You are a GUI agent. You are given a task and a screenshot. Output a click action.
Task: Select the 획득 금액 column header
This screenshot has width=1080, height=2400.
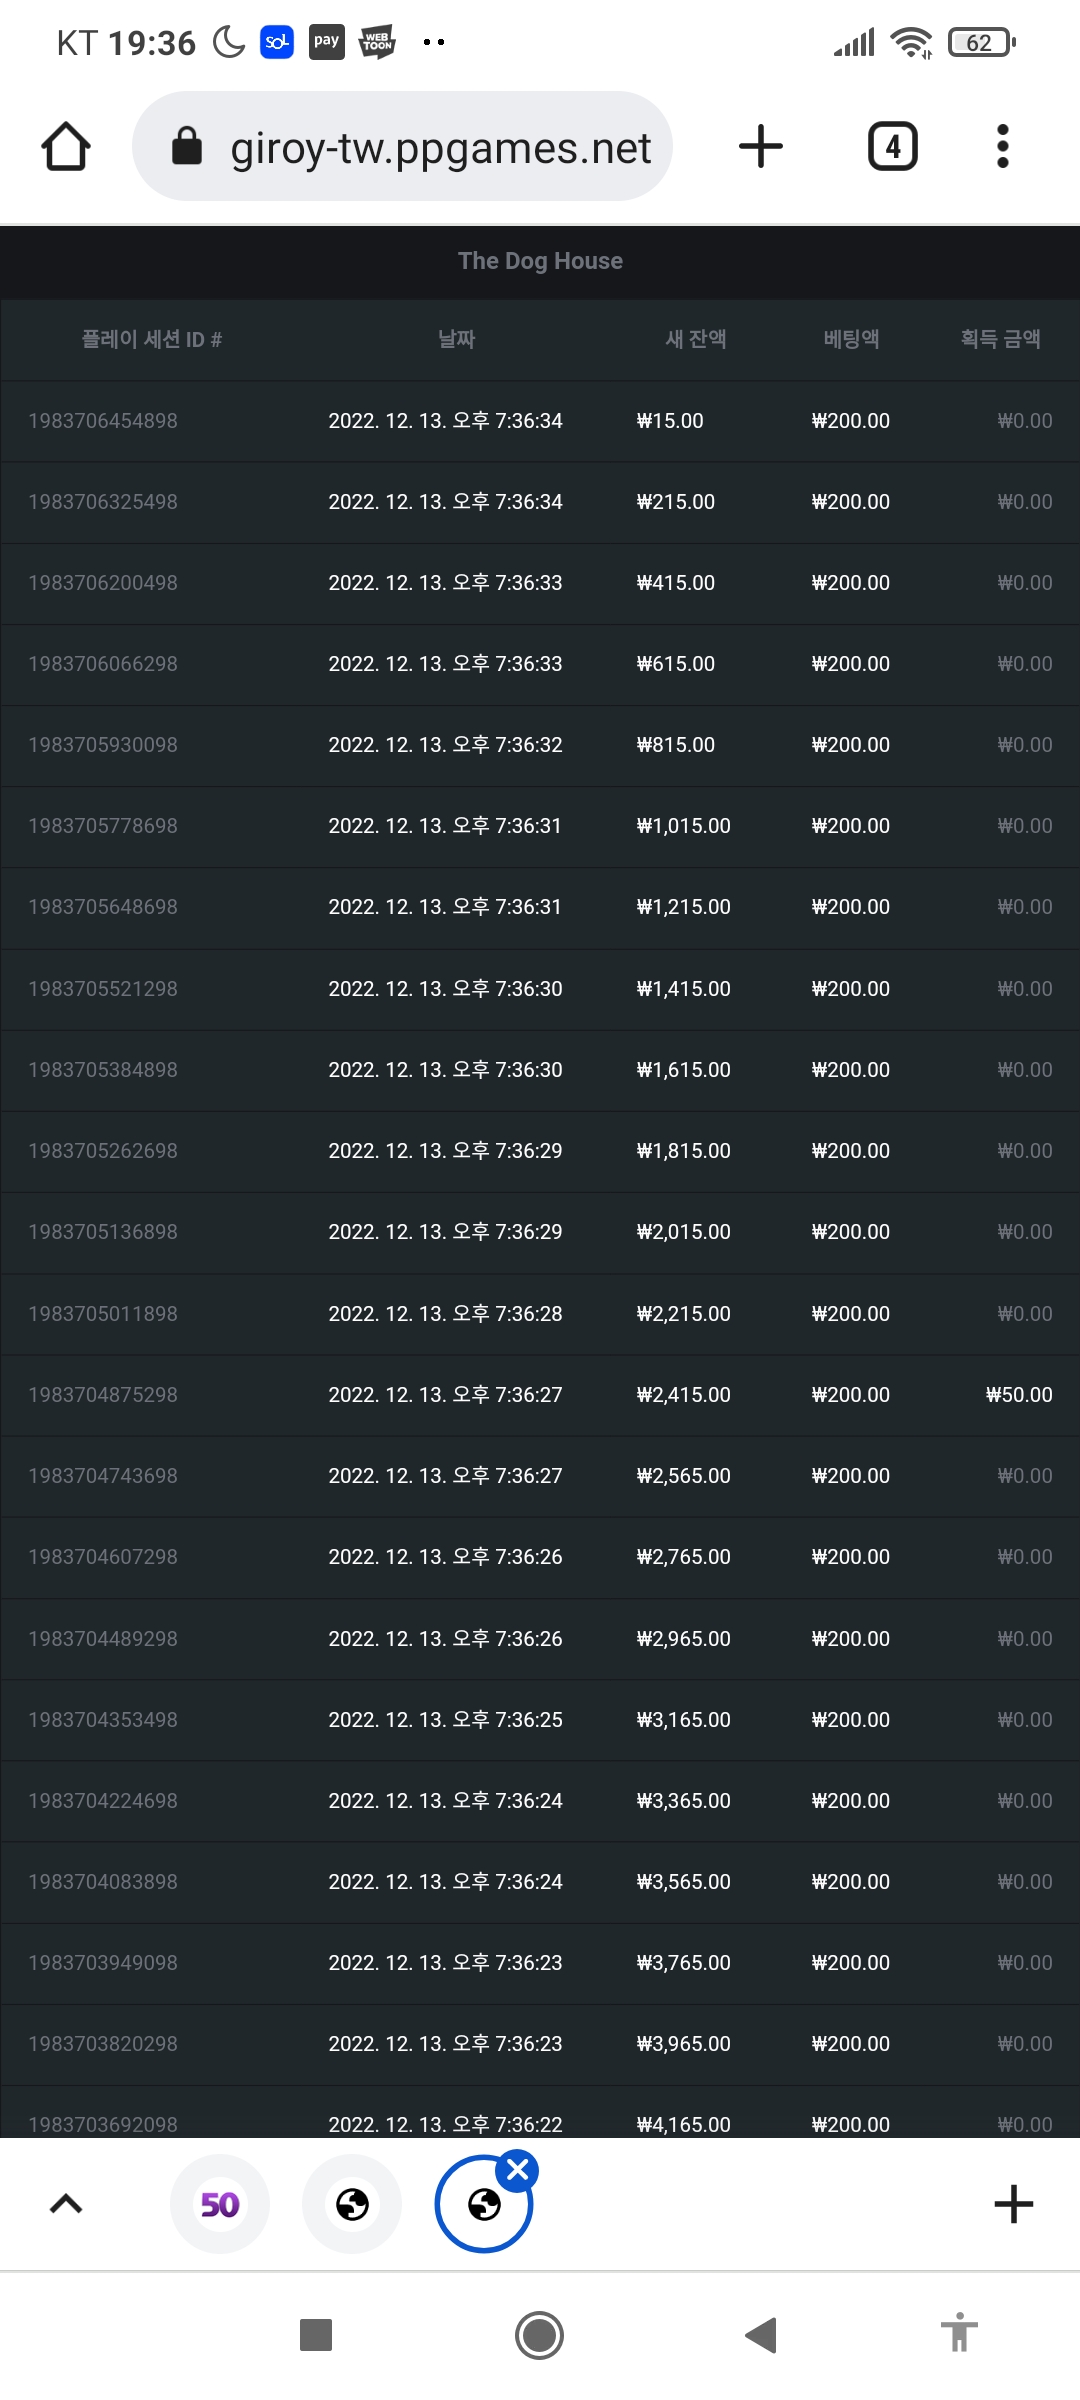click(x=1001, y=339)
